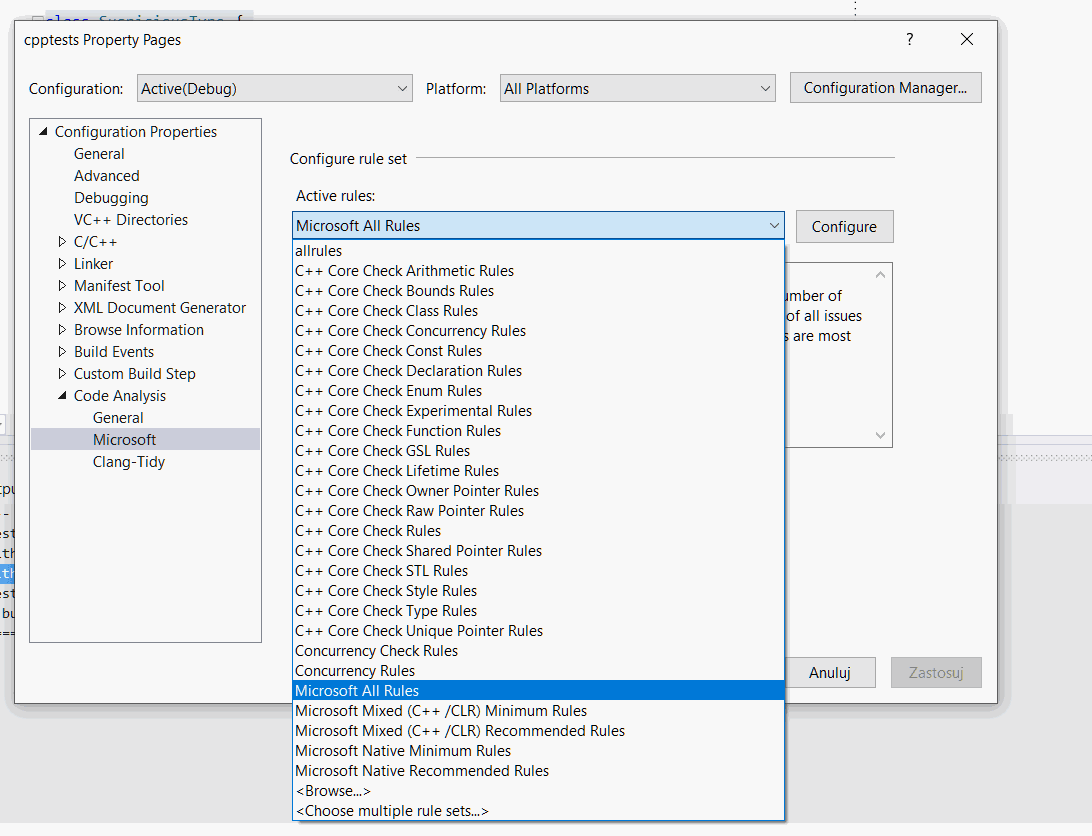Viewport: 1092px width, 836px height.
Task: Choose the C++ Core Check Rules entry
Action: pyautogui.click(x=538, y=531)
